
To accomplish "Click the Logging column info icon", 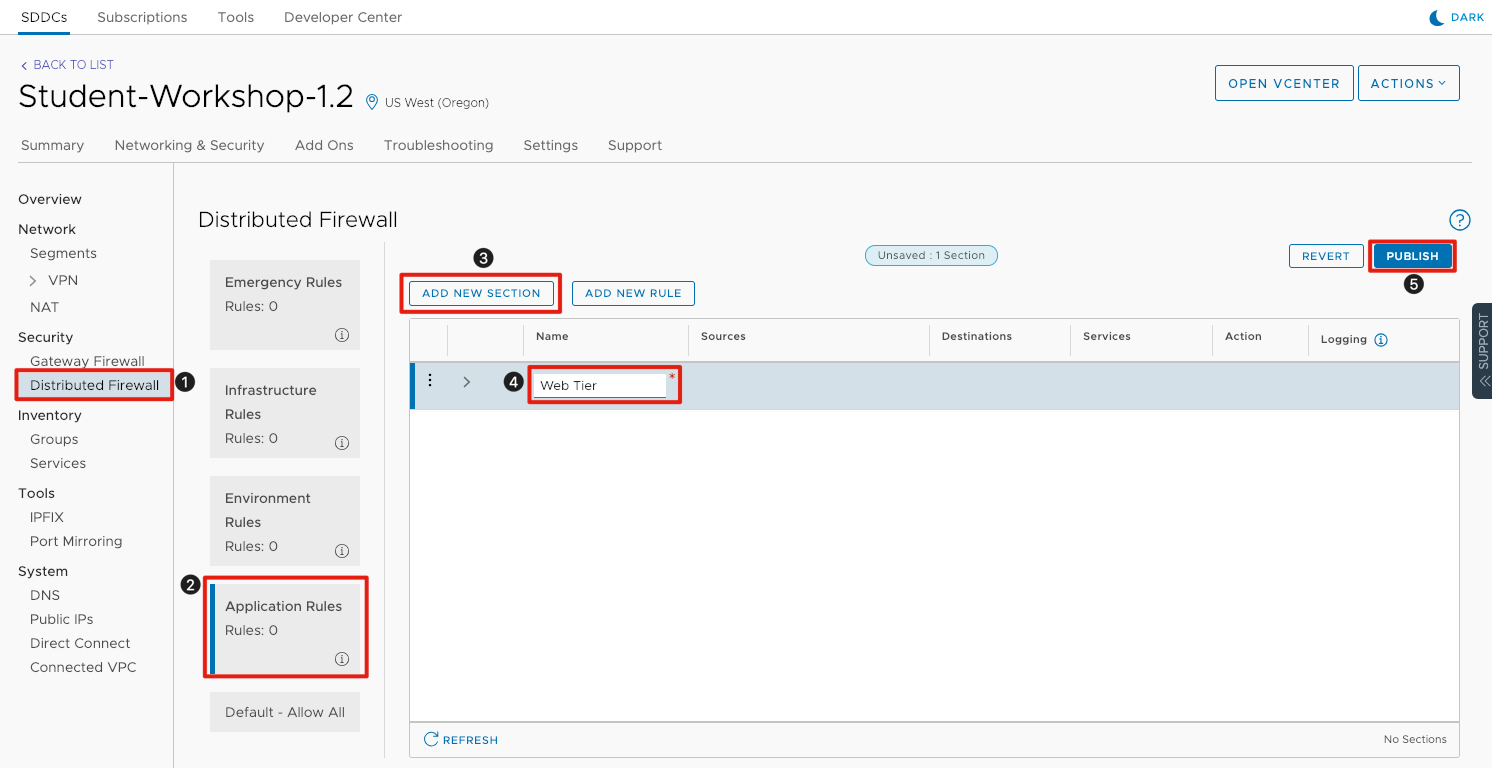I will 1381,340.
